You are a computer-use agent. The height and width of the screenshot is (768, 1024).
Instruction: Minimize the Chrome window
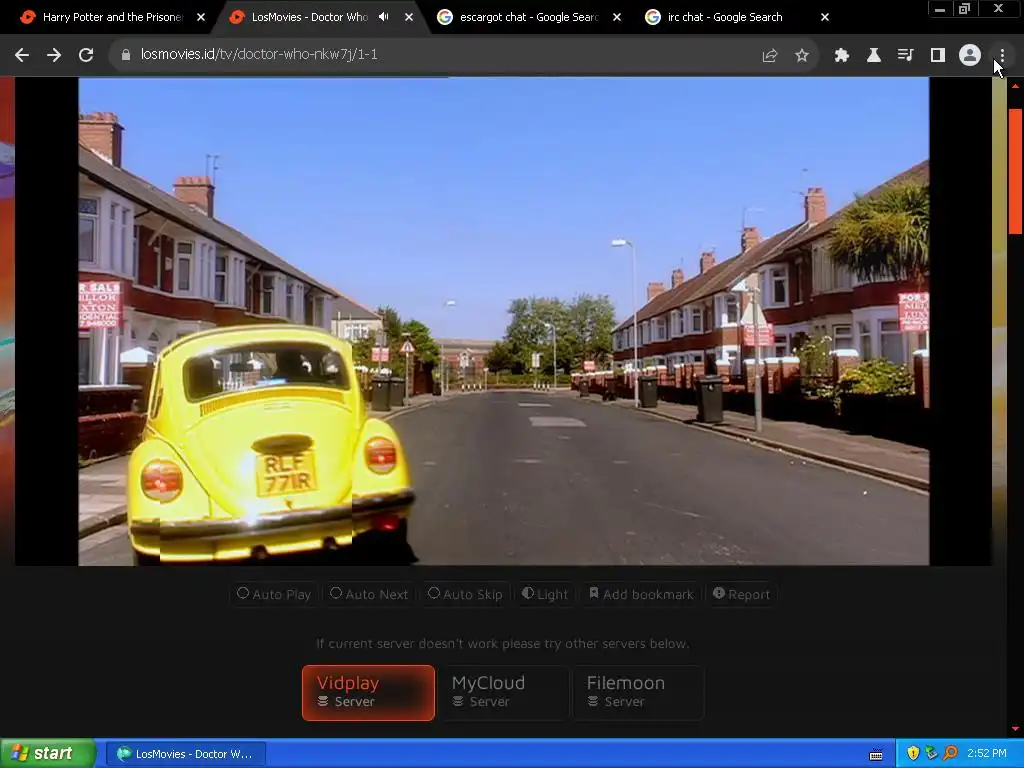[x=940, y=9]
